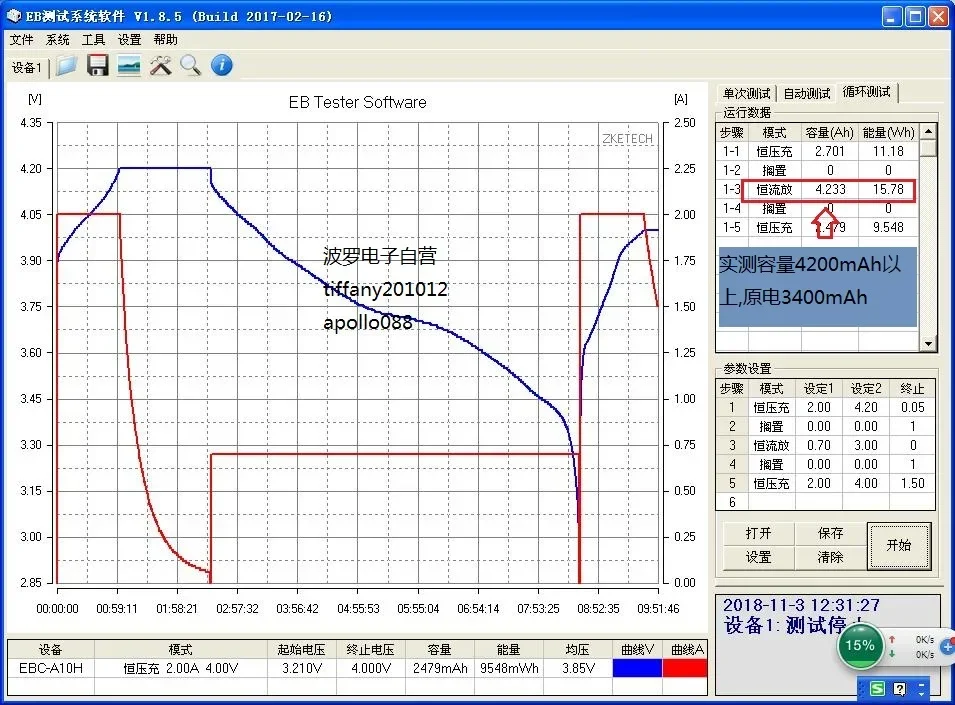This screenshot has width=955, height=705.
Task: Click the question mark tray icon
Action: click(x=899, y=689)
